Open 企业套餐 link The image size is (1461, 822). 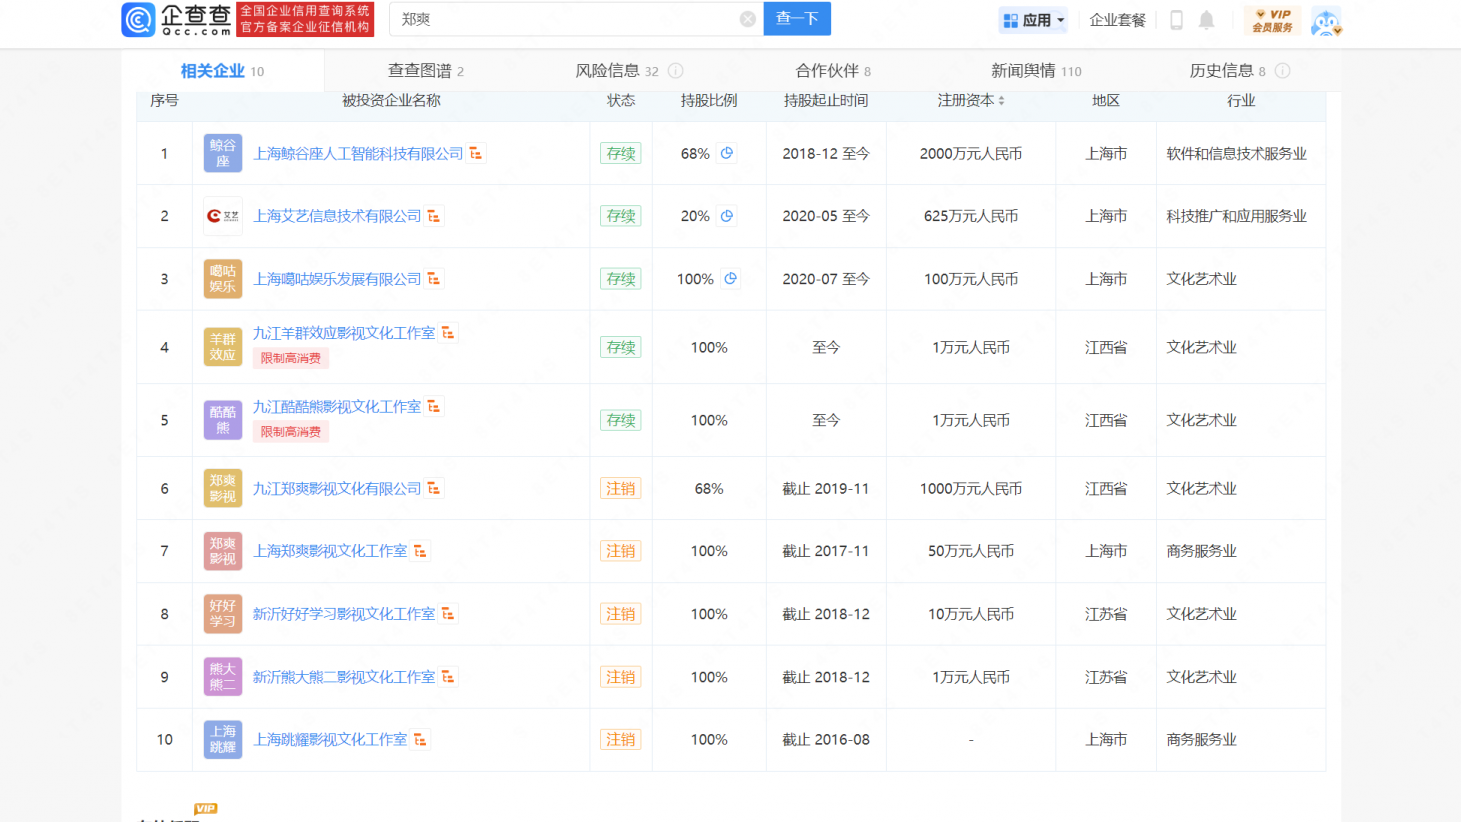[1117, 20]
